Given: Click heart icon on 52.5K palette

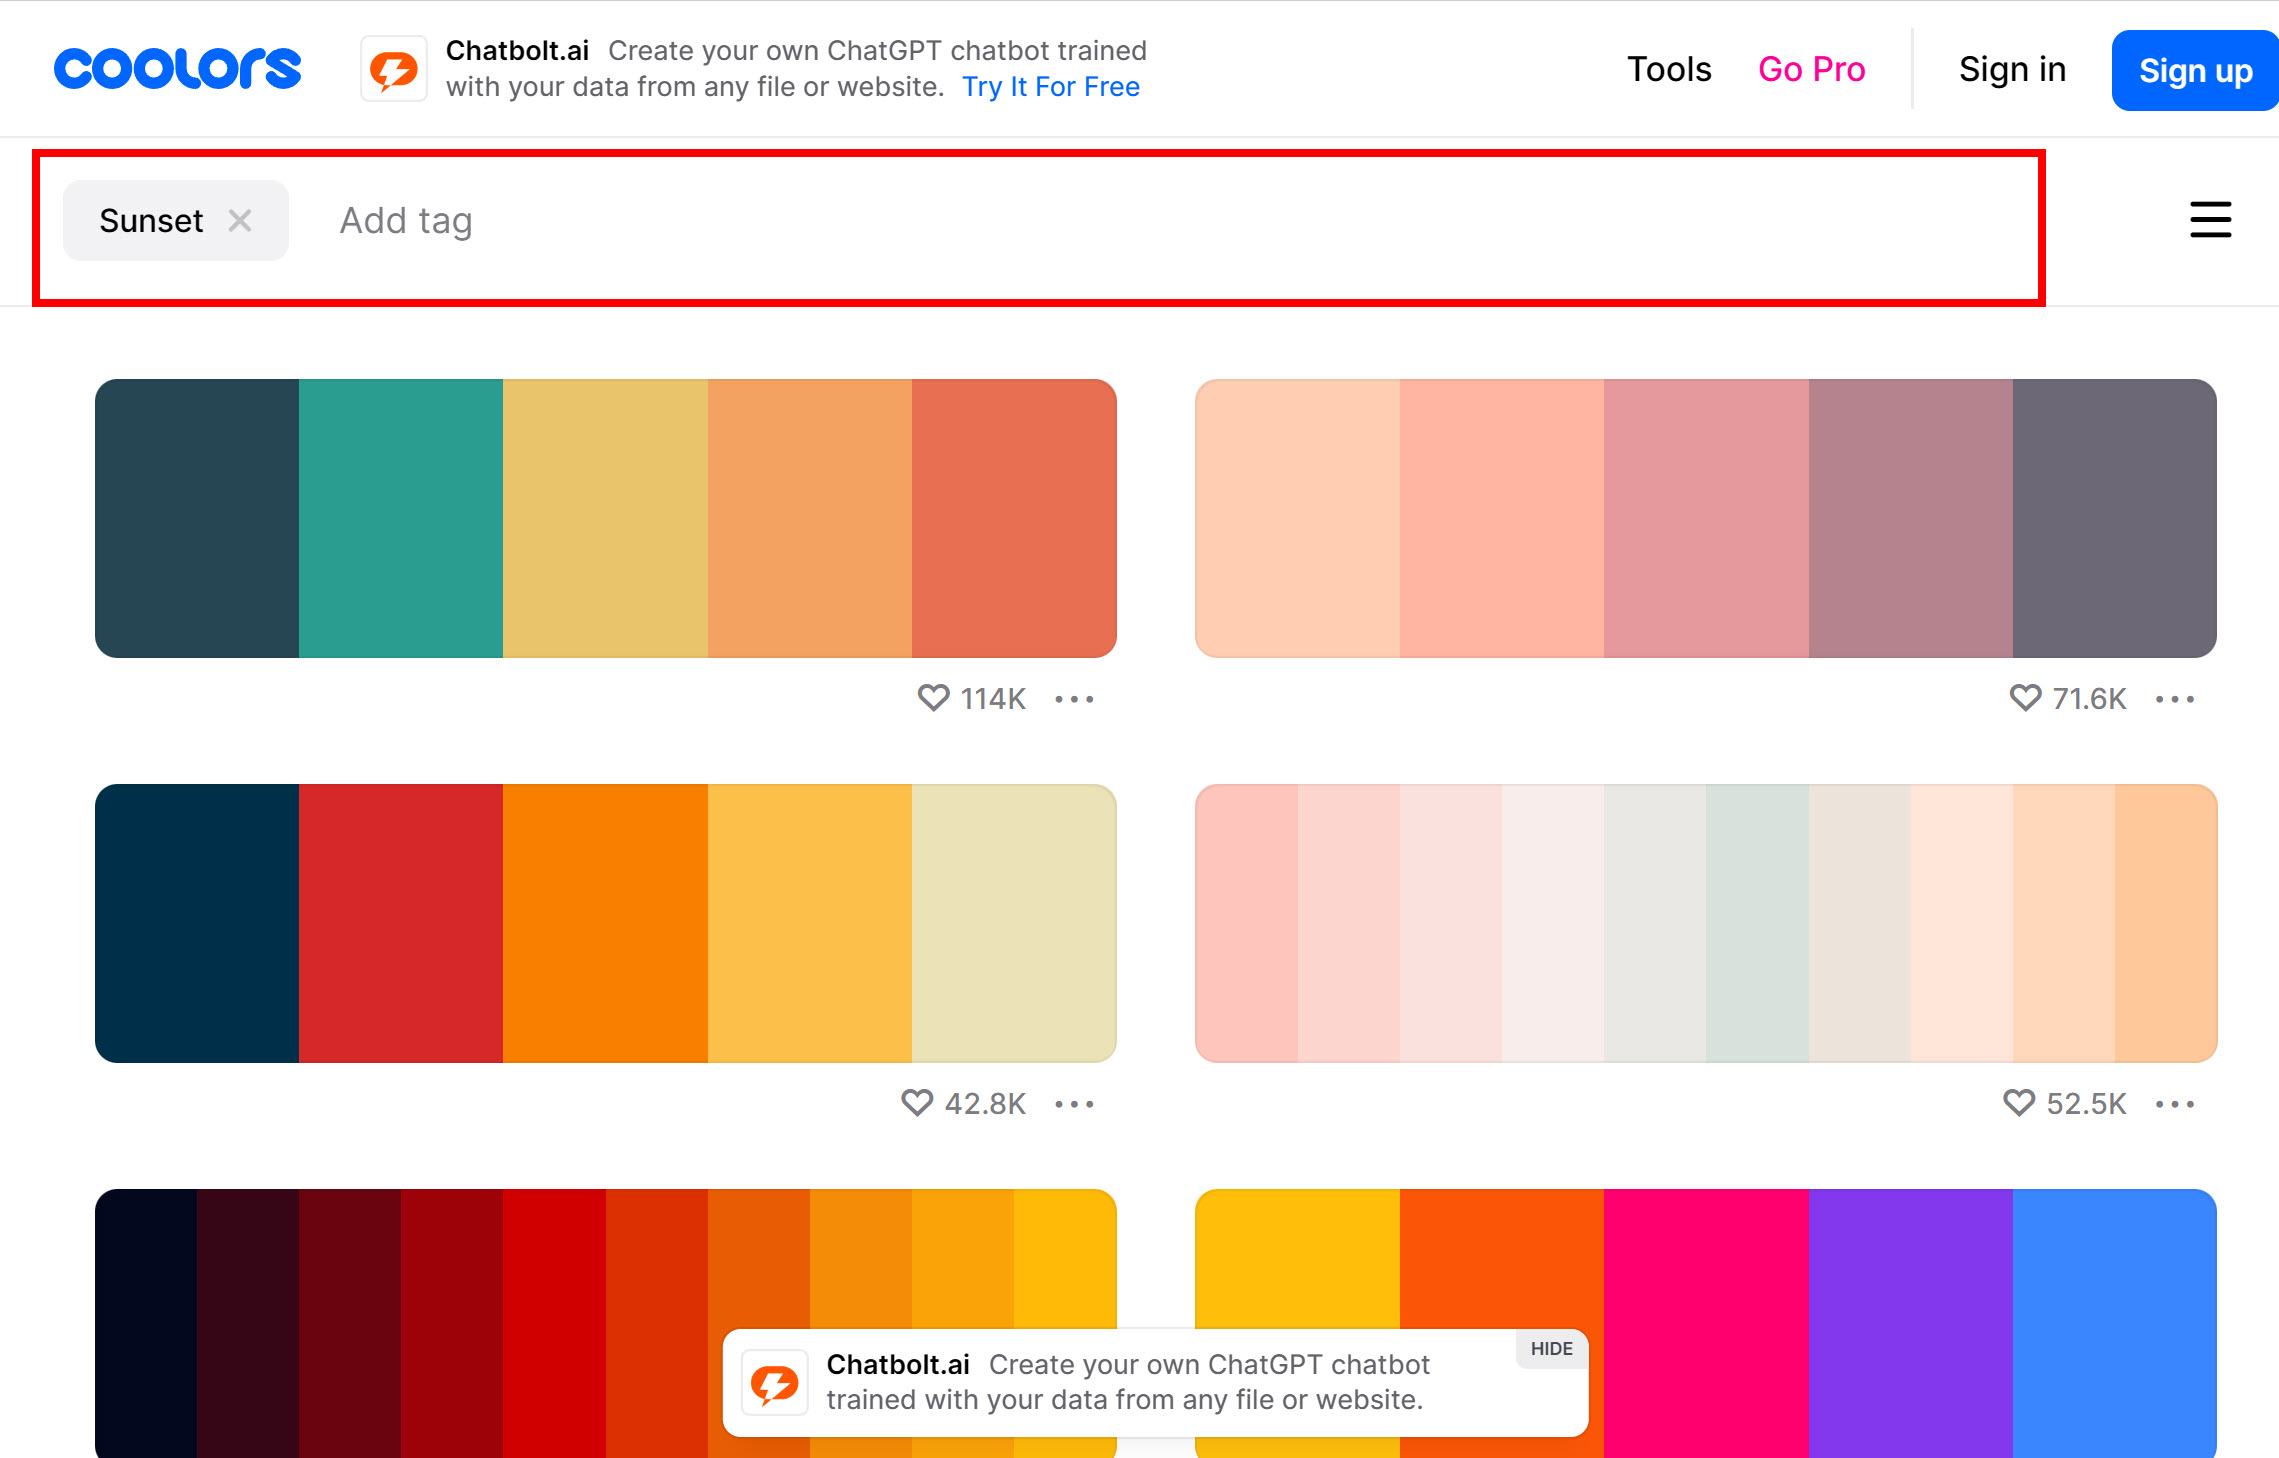Looking at the screenshot, I should point(2019,1103).
